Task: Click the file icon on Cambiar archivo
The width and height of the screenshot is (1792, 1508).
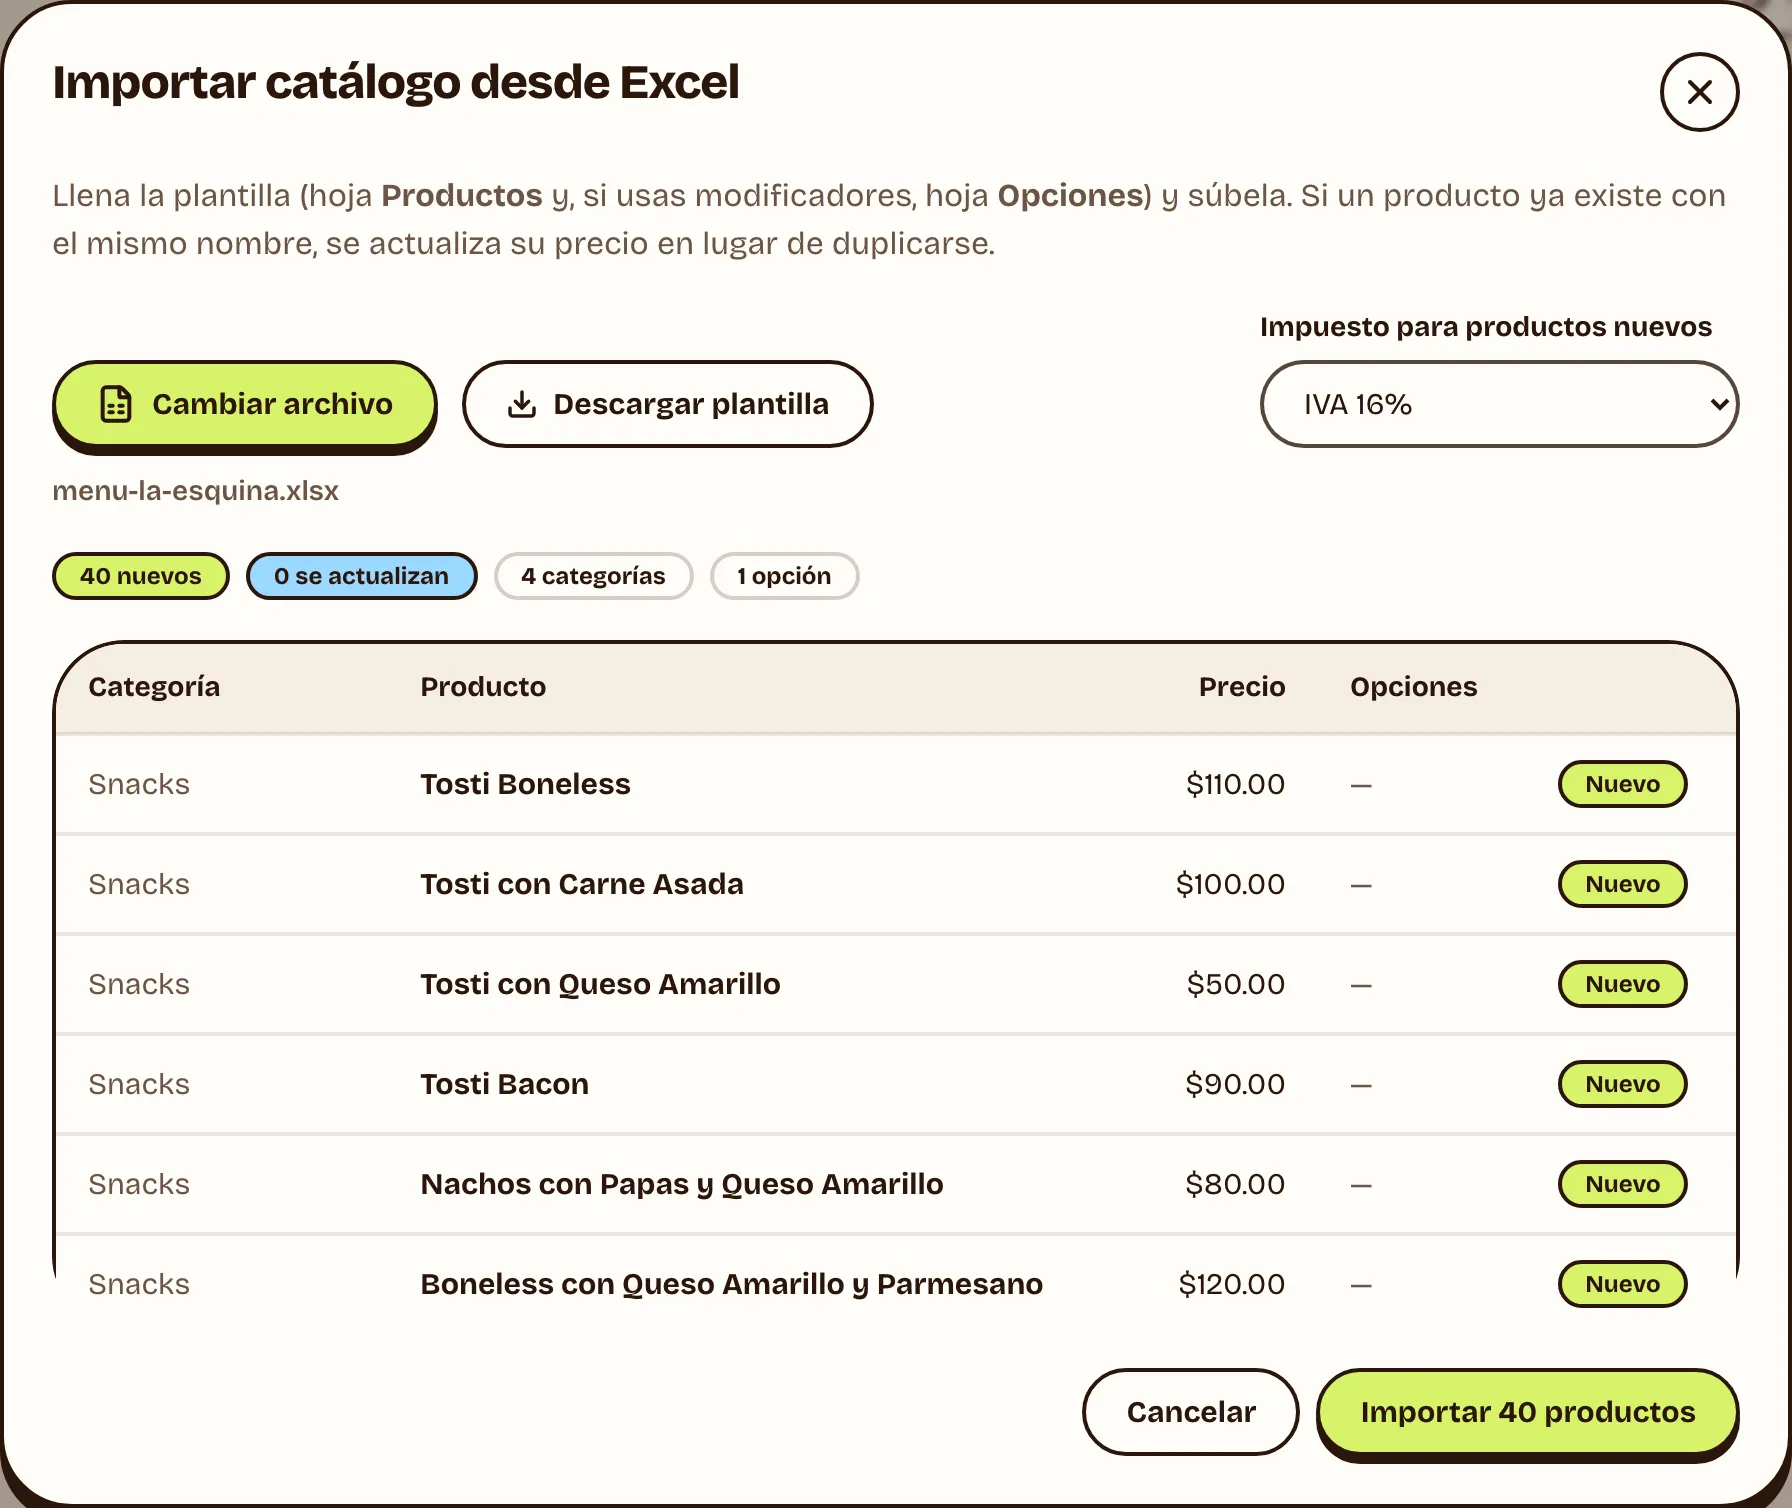Action: [x=116, y=404]
